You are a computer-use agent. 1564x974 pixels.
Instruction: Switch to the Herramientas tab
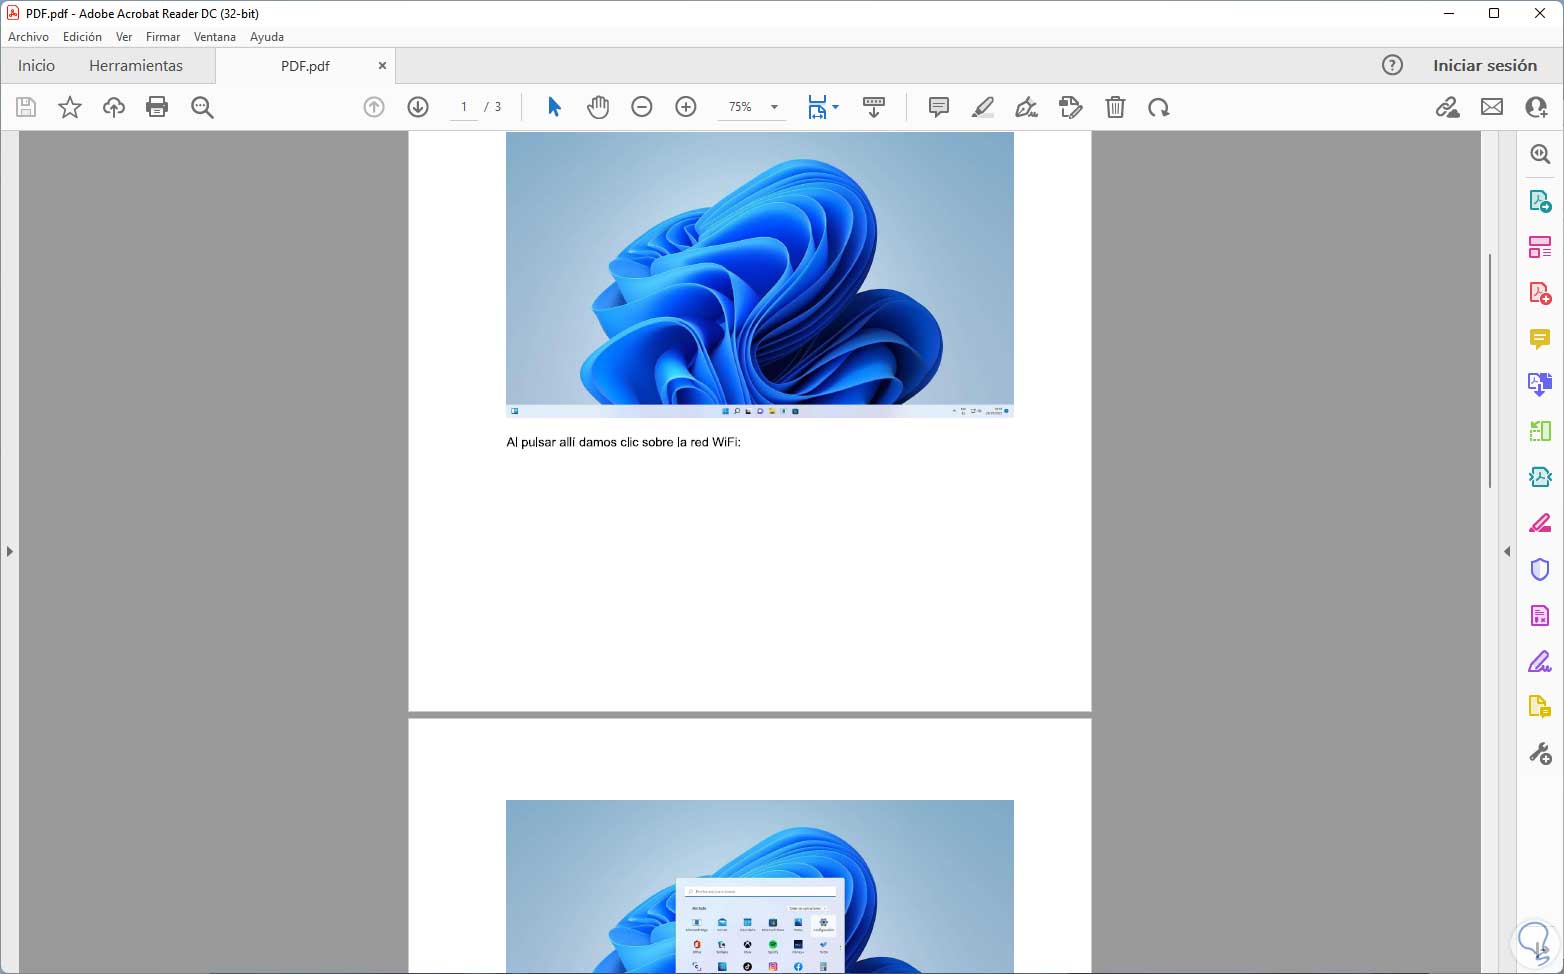[x=136, y=65]
